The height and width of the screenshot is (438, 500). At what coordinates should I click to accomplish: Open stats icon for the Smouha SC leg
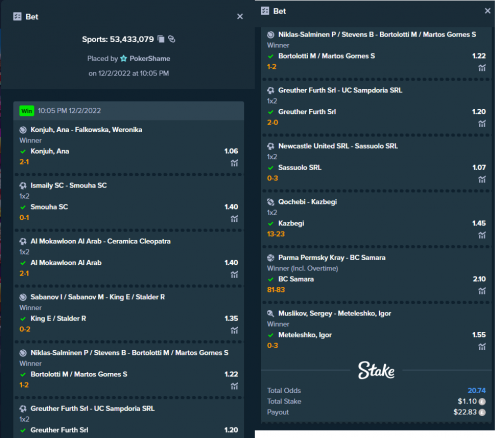coord(234,219)
